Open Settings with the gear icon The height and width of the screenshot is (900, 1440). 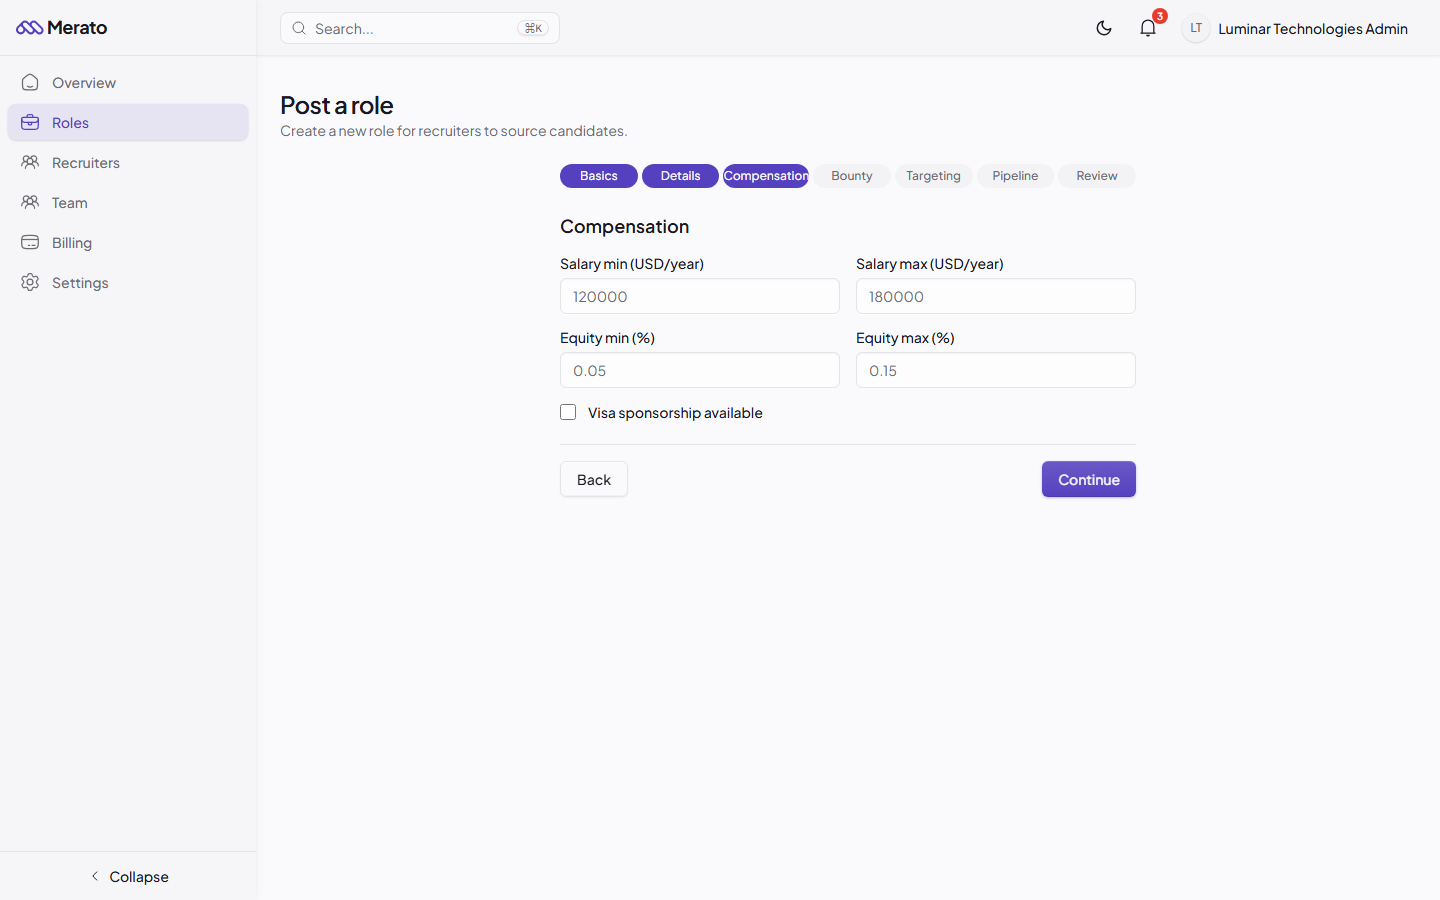click(30, 282)
